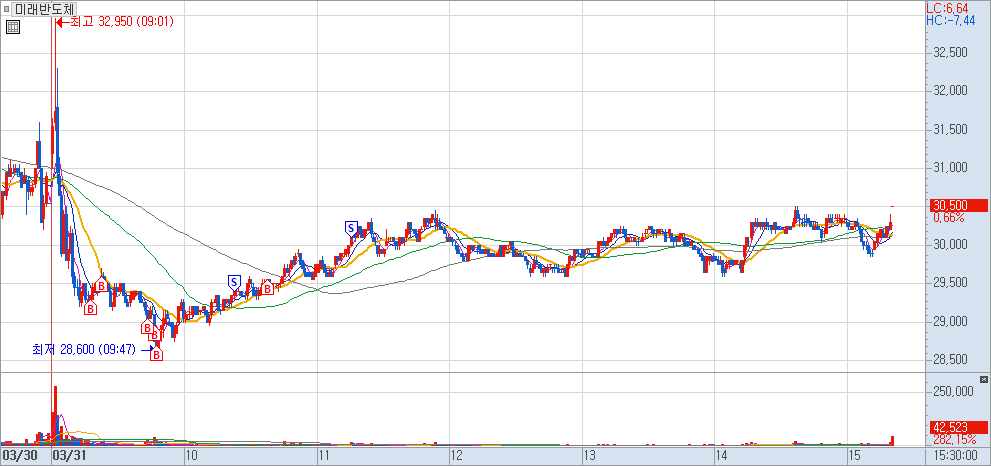991x466 pixels.
Task: Click the 최저 28,600 (09:47) low marker
Action: 92,349
